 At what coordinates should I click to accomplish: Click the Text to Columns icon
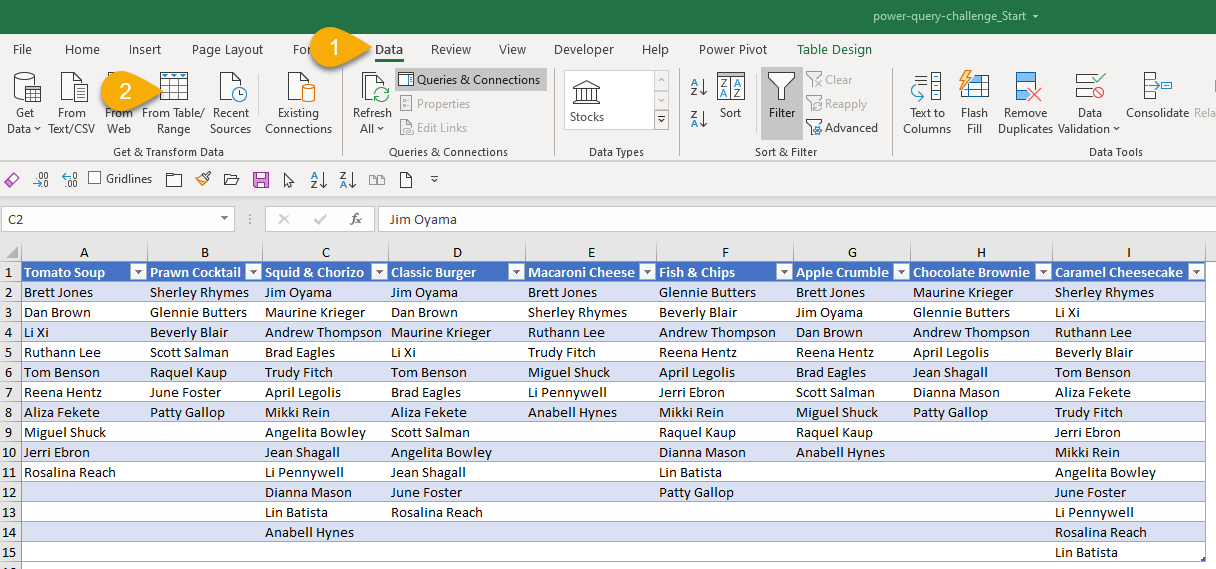click(x=927, y=89)
